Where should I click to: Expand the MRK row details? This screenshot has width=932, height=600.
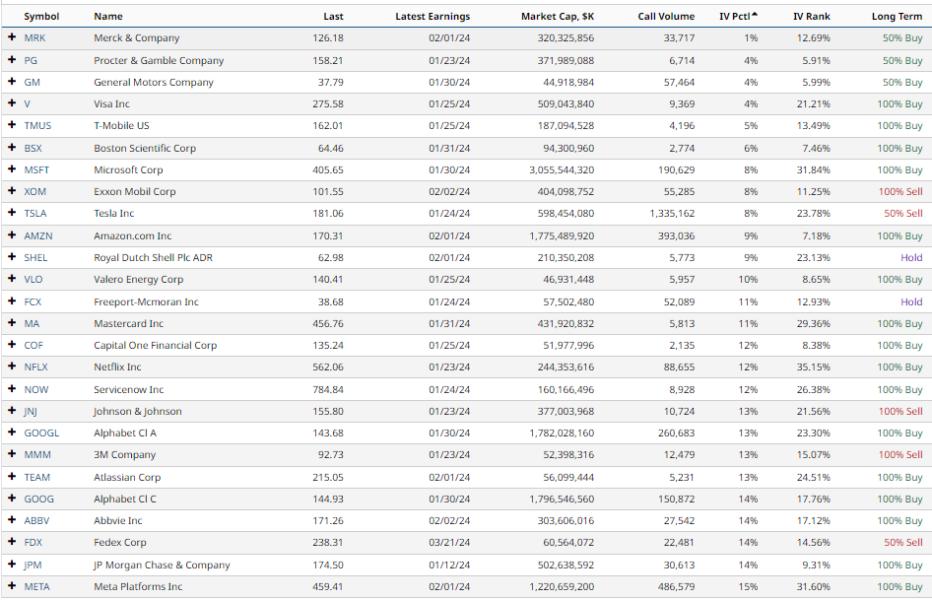point(12,37)
